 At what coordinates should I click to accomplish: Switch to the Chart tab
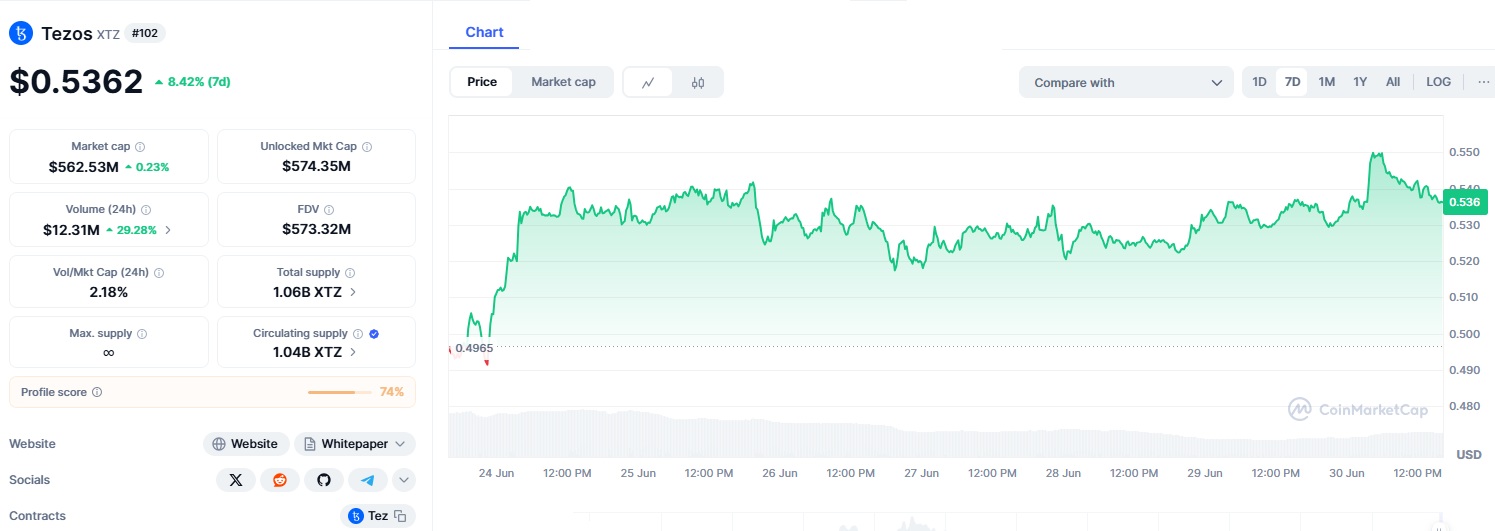point(484,32)
